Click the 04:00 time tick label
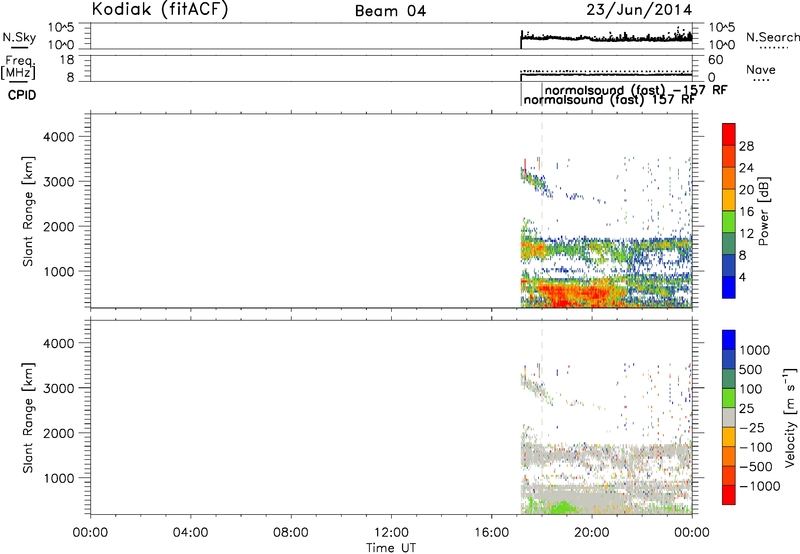This screenshot has width=800, height=554. [190, 533]
